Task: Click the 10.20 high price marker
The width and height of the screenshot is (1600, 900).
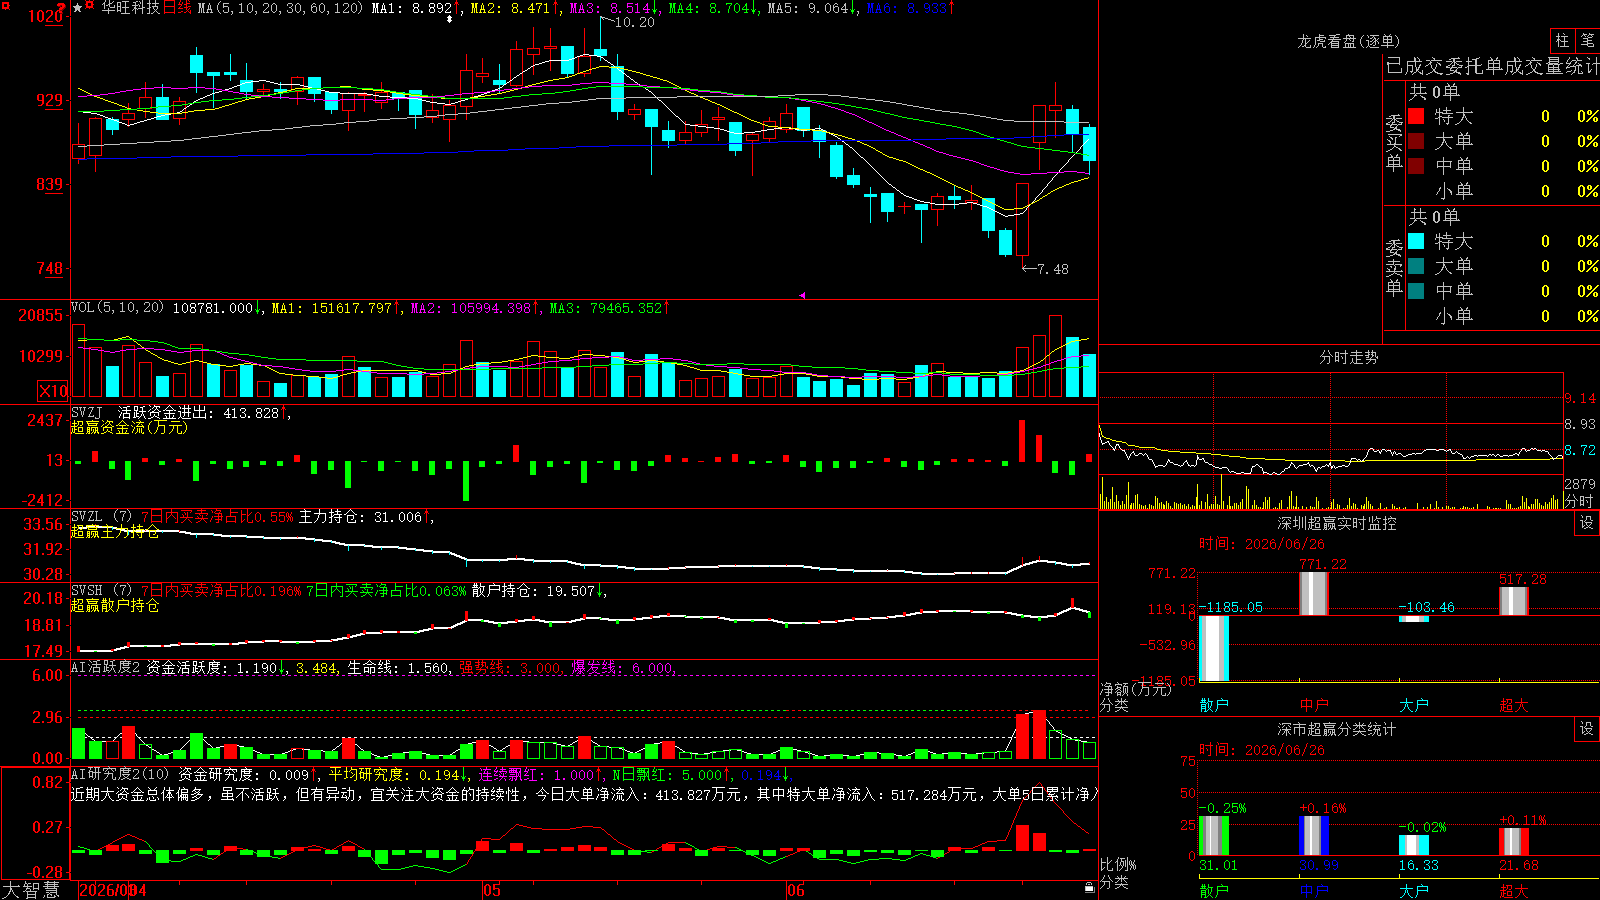Action: [x=634, y=22]
